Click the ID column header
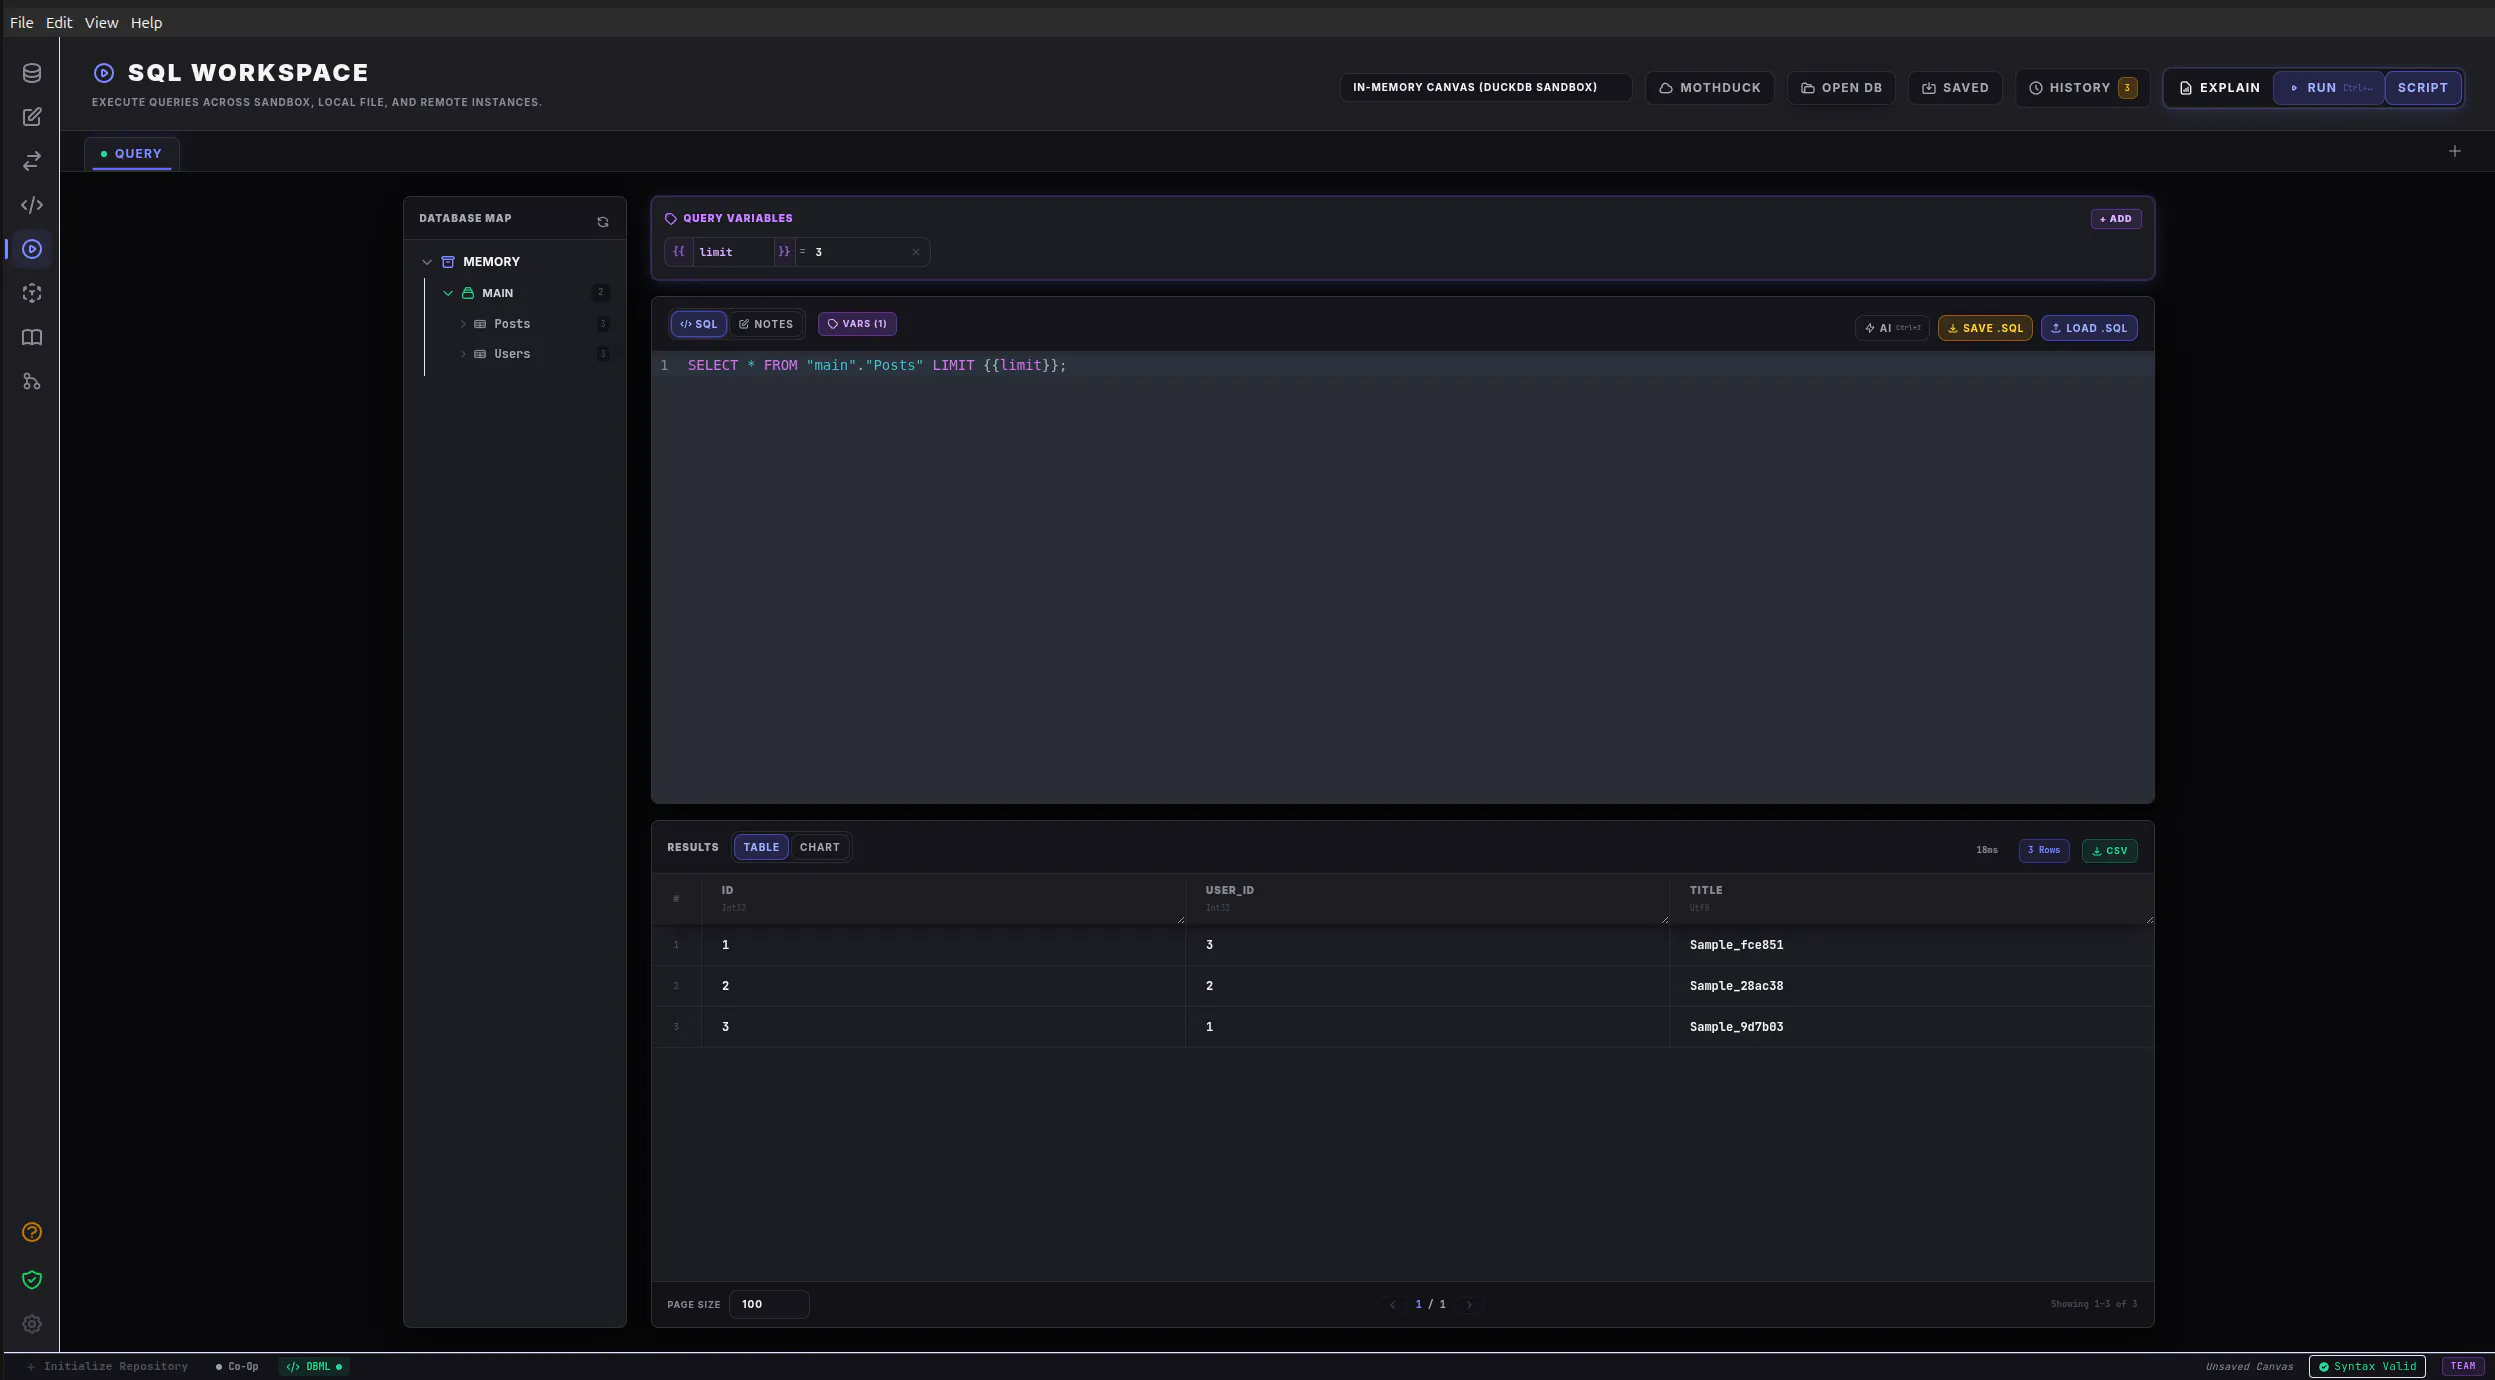Image resolution: width=2495 pixels, height=1380 pixels. click(944, 898)
